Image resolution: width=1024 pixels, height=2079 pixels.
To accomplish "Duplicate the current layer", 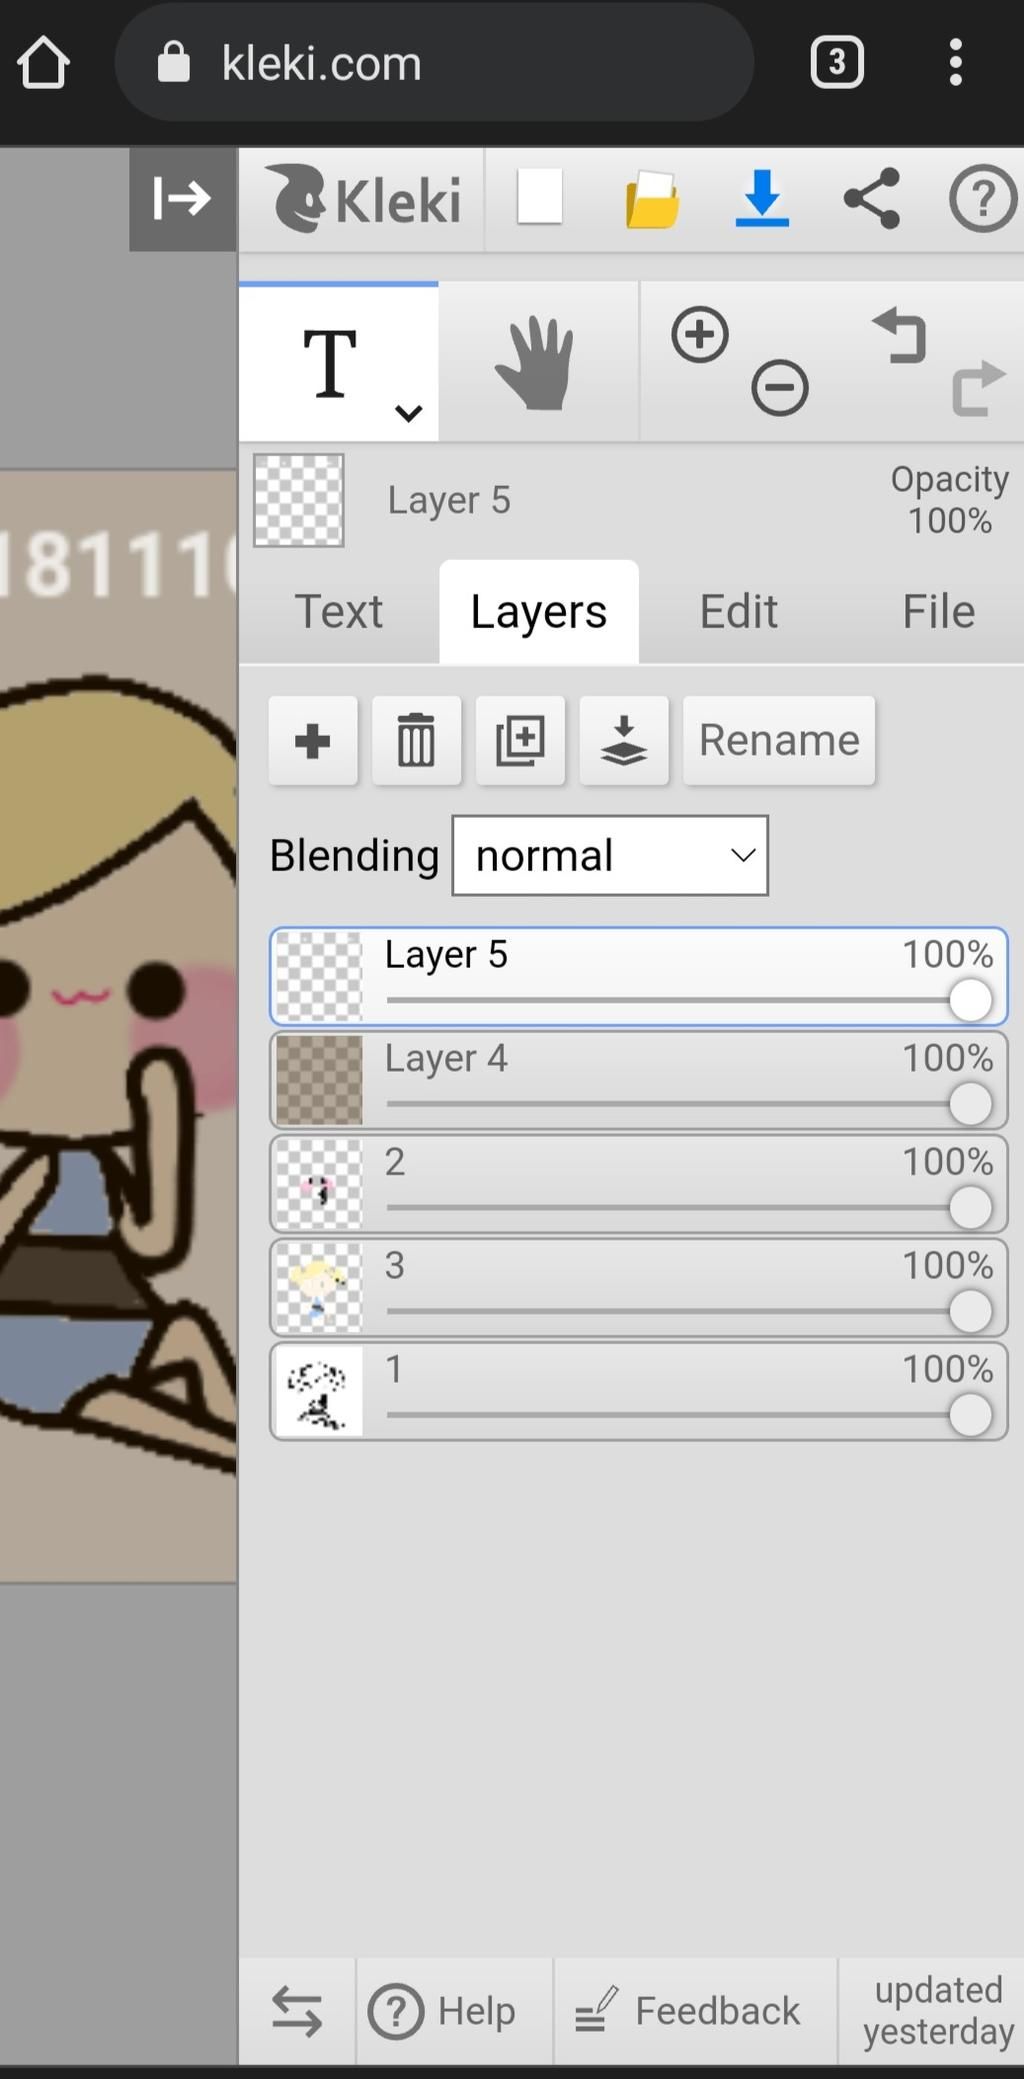I will [520, 741].
